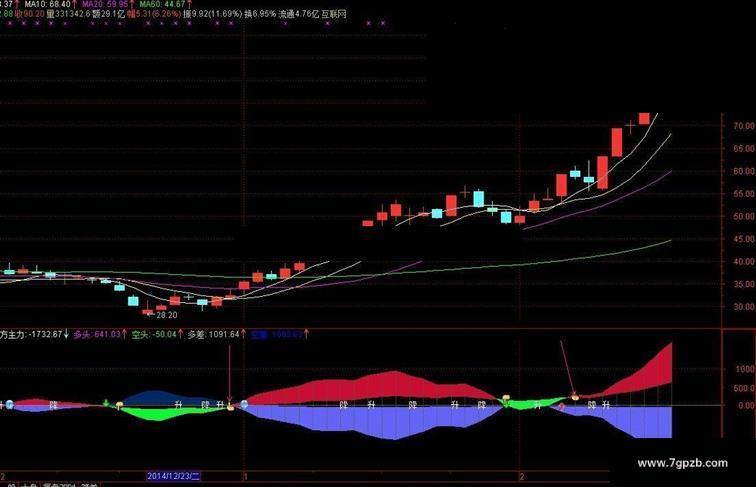The height and width of the screenshot is (487, 756).
Task: Click the amplitude value 振9.92(11.69%)
Action: pos(212,14)
